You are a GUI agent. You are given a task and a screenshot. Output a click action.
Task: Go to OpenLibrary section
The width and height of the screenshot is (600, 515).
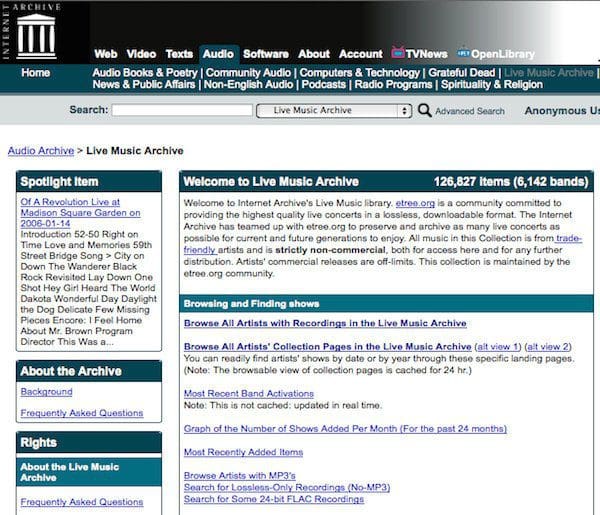(x=503, y=54)
